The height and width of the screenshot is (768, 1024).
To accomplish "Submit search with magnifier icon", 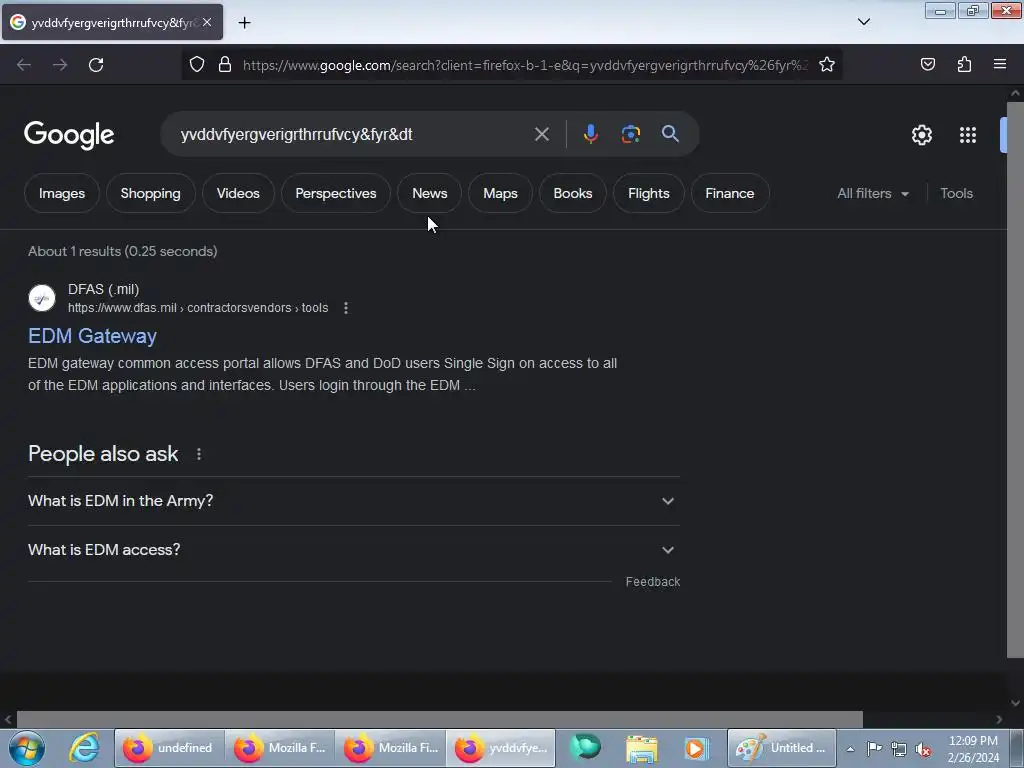I will pyautogui.click(x=670, y=134).
